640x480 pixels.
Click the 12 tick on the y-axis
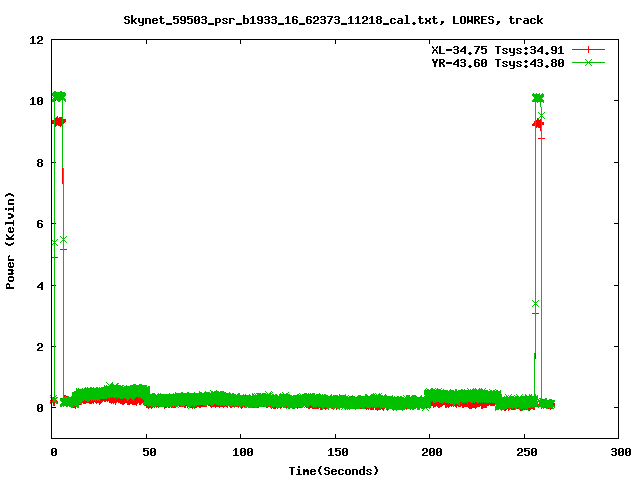pyautogui.click(x=37, y=40)
